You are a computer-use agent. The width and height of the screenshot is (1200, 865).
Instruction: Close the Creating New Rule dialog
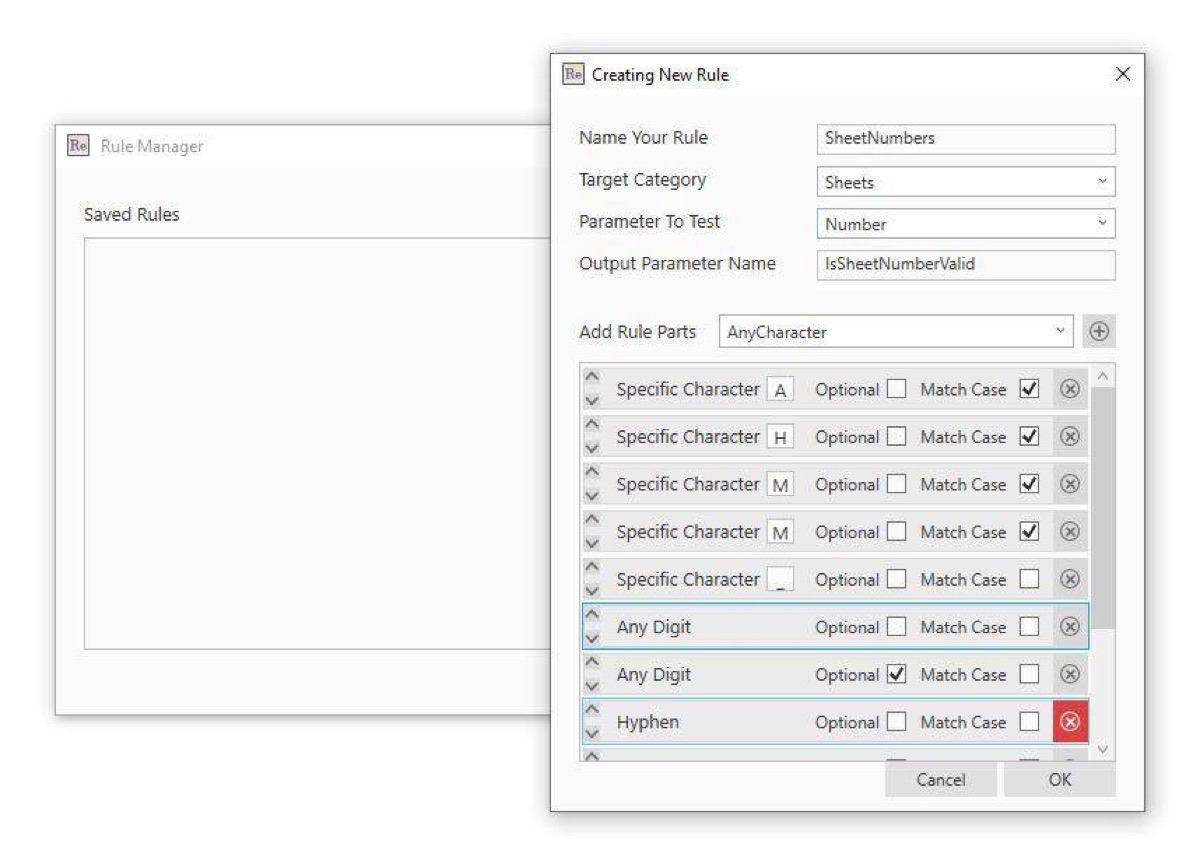(1122, 75)
